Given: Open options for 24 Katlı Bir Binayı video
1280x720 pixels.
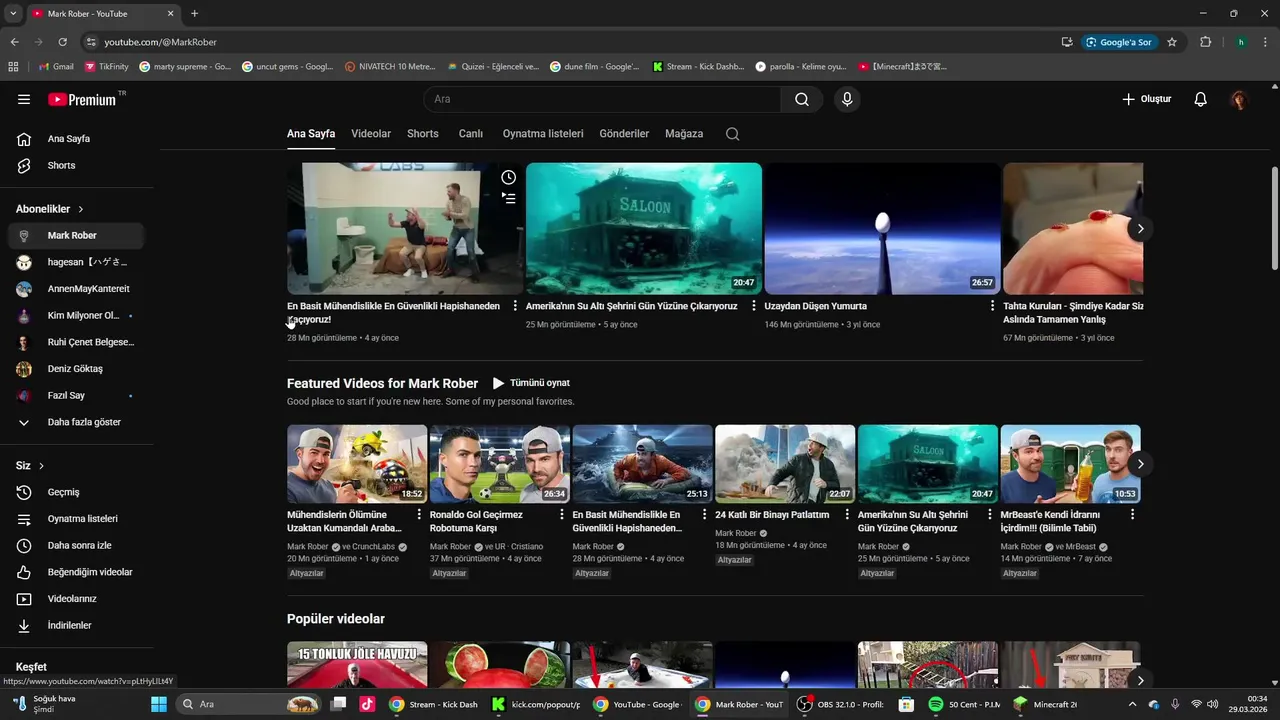Looking at the screenshot, I should (847, 515).
